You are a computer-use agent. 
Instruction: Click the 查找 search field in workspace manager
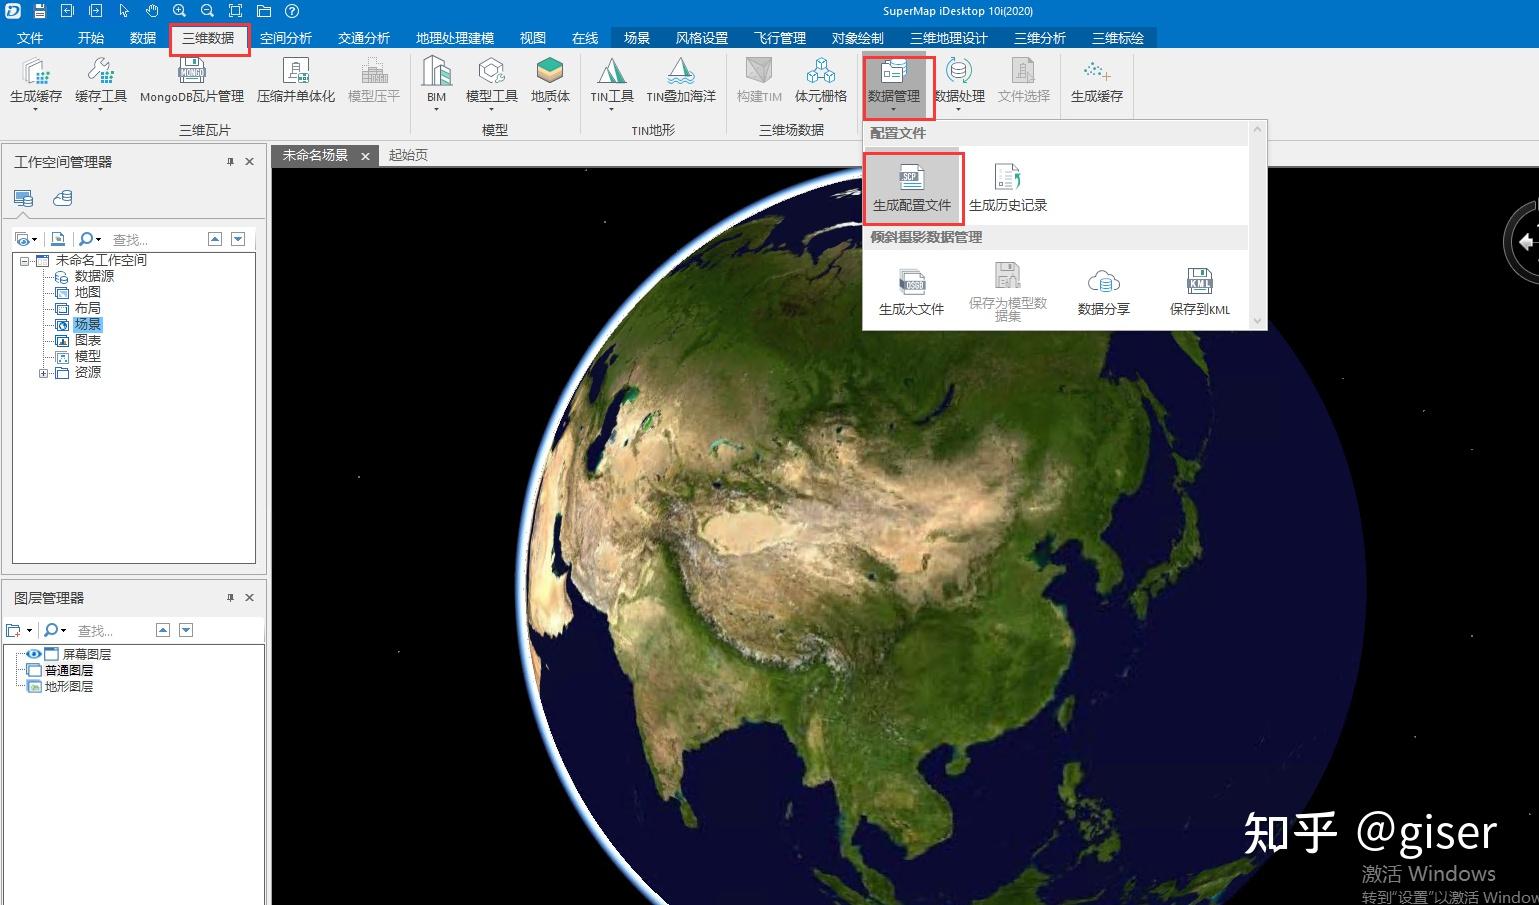155,239
